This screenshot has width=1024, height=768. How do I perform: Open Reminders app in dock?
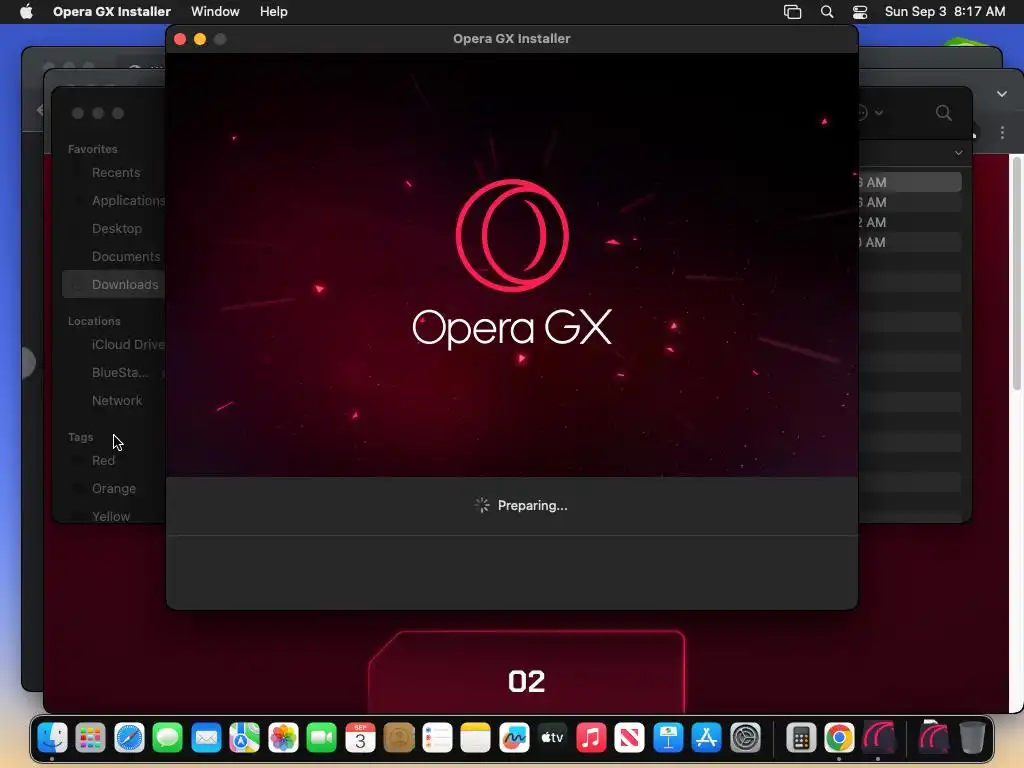point(437,739)
